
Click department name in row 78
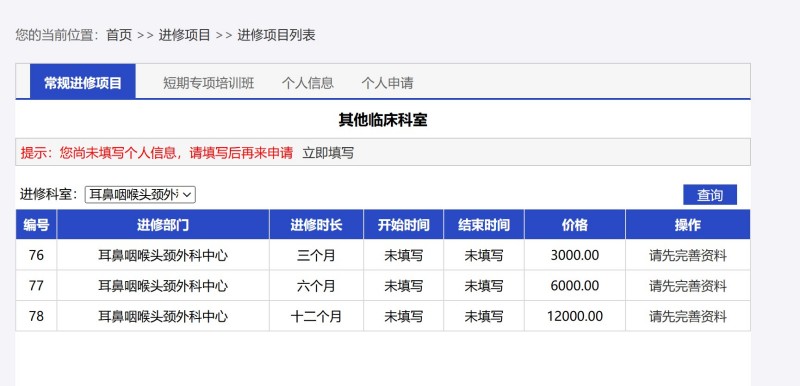pos(163,316)
